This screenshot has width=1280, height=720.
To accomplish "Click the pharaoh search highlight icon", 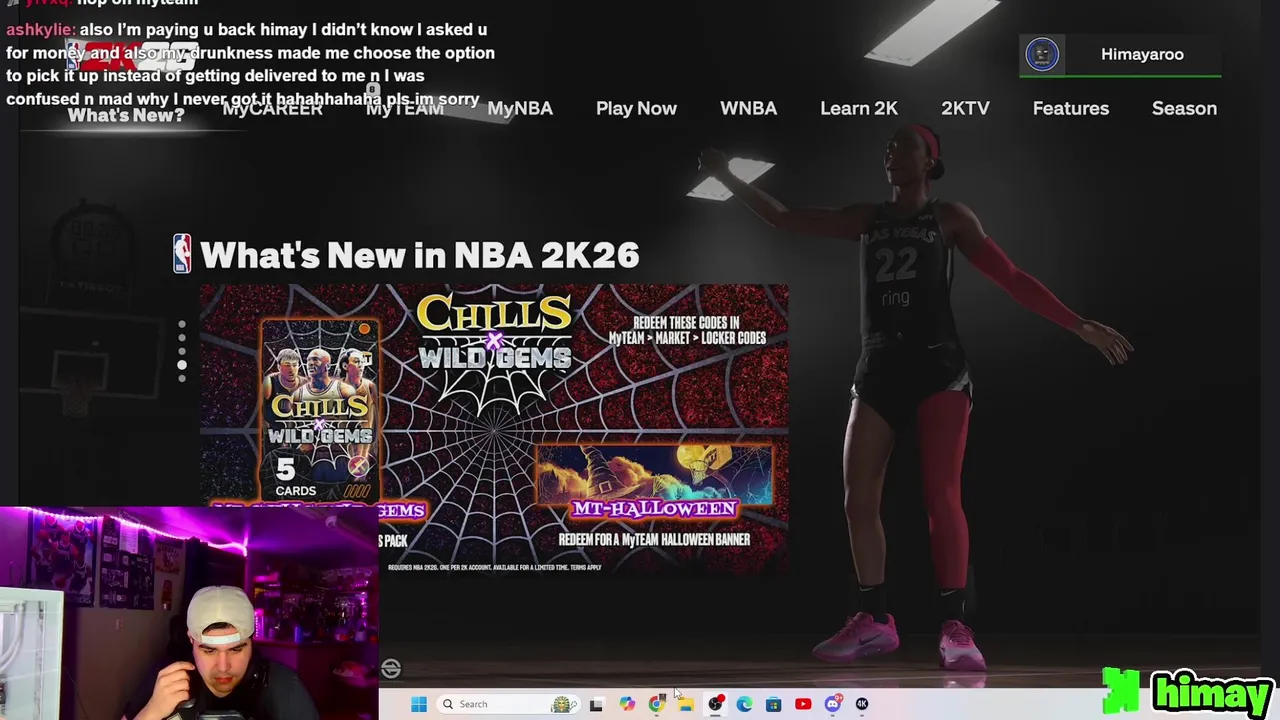I will tap(563, 704).
